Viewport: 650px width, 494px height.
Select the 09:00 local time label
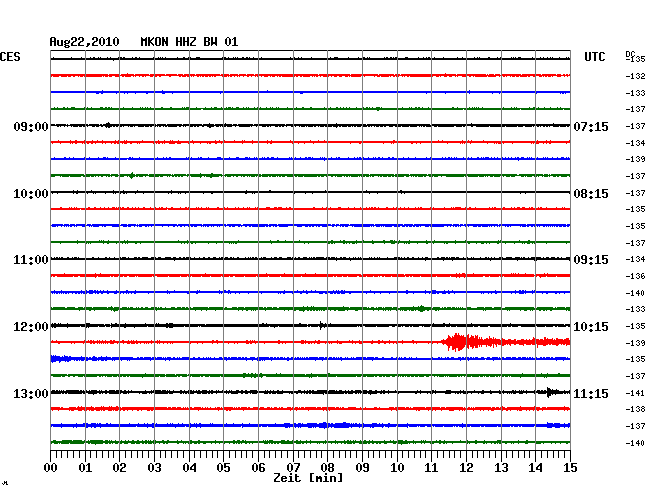pyautogui.click(x=31, y=126)
